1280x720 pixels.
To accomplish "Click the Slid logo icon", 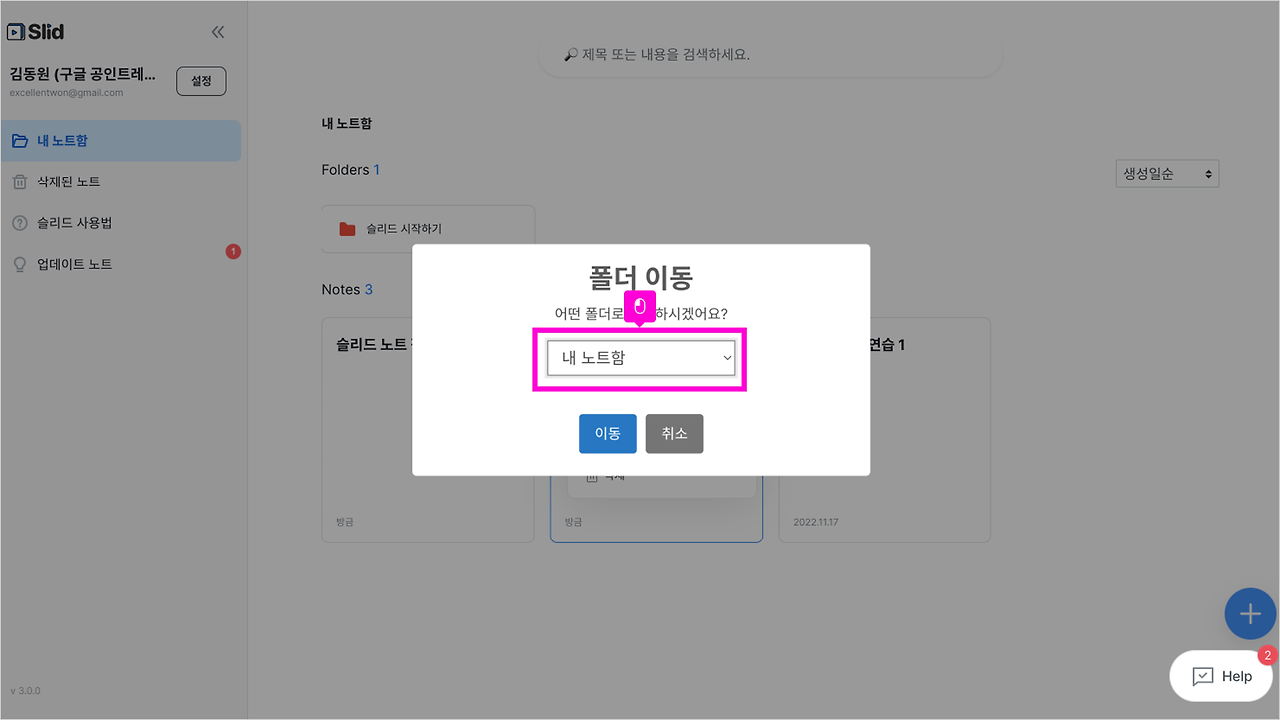I will 17,31.
